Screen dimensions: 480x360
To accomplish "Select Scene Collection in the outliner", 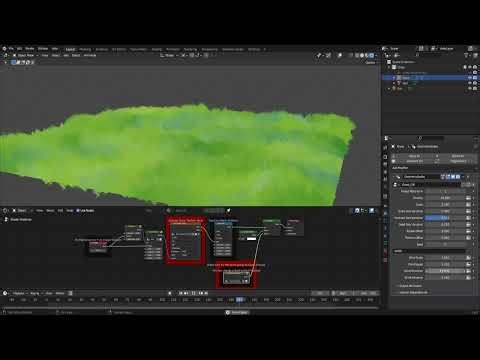I will 403,62.
